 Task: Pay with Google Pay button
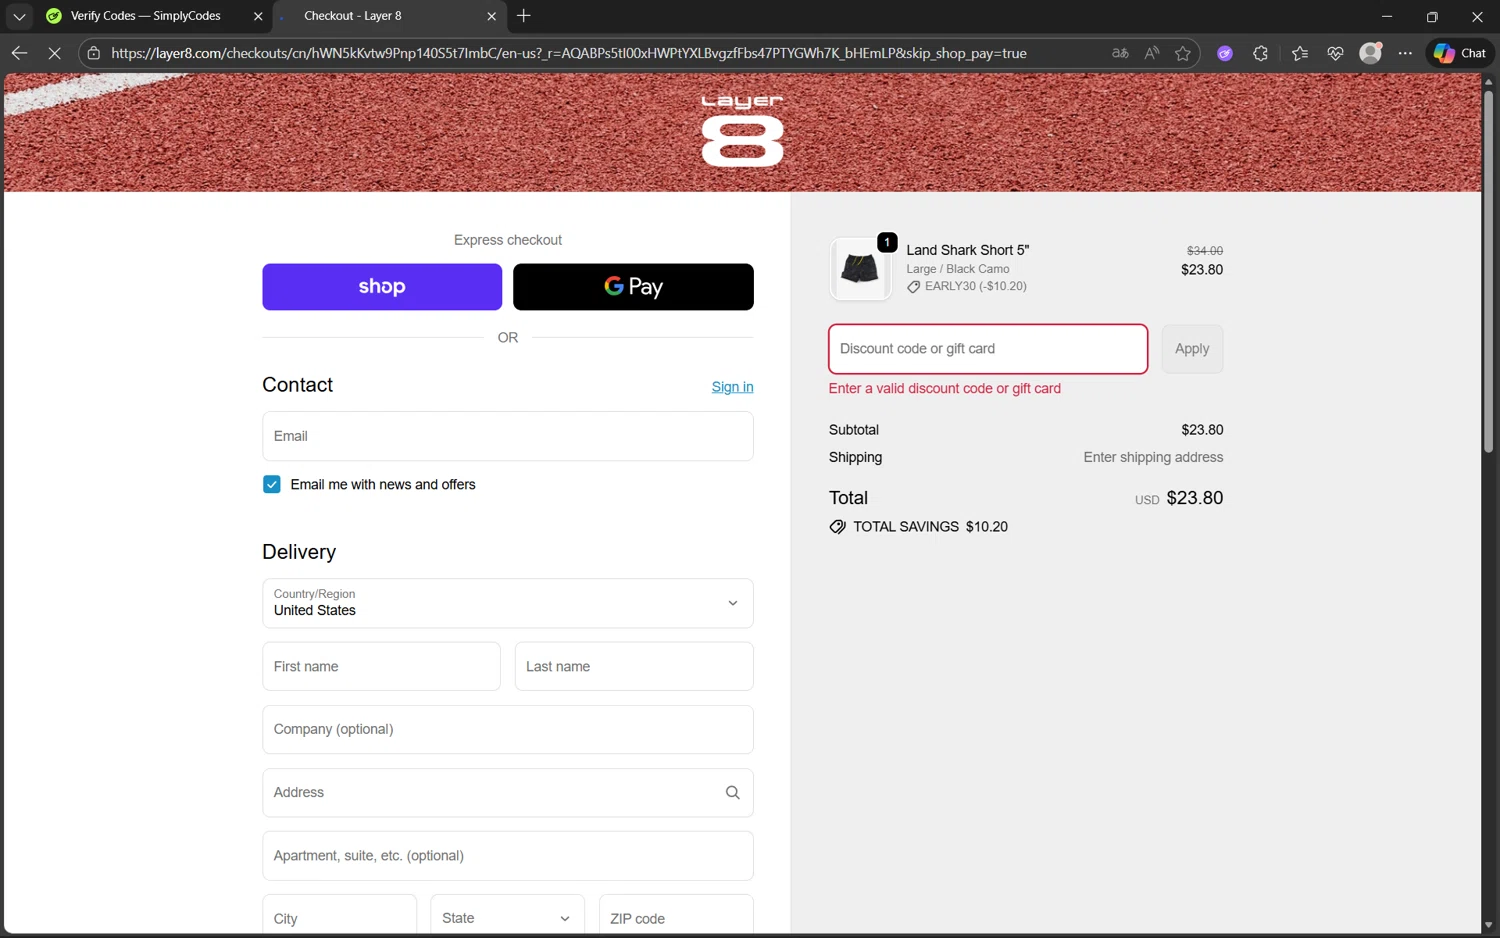[633, 287]
